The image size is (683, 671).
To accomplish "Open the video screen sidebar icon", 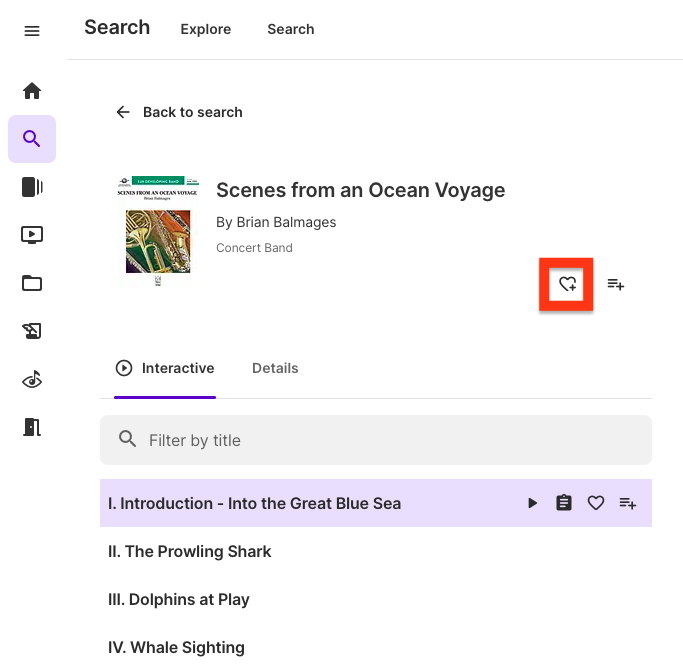I will [x=32, y=235].
